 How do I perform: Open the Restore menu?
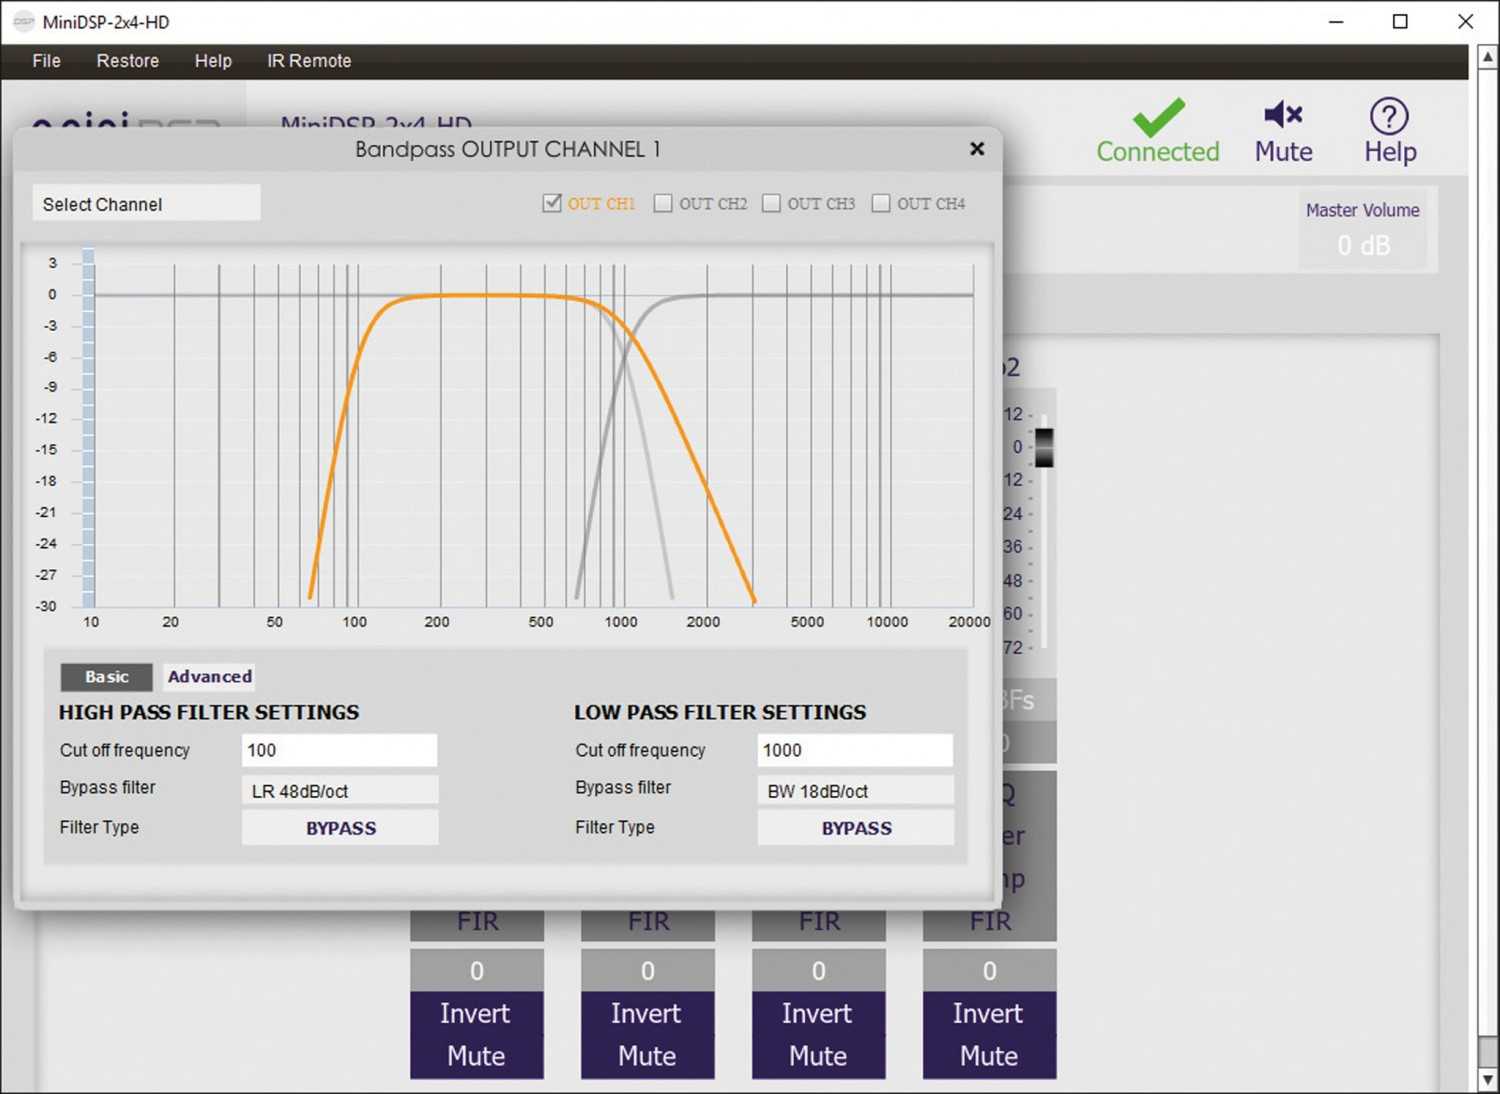[x=127, y=61]
